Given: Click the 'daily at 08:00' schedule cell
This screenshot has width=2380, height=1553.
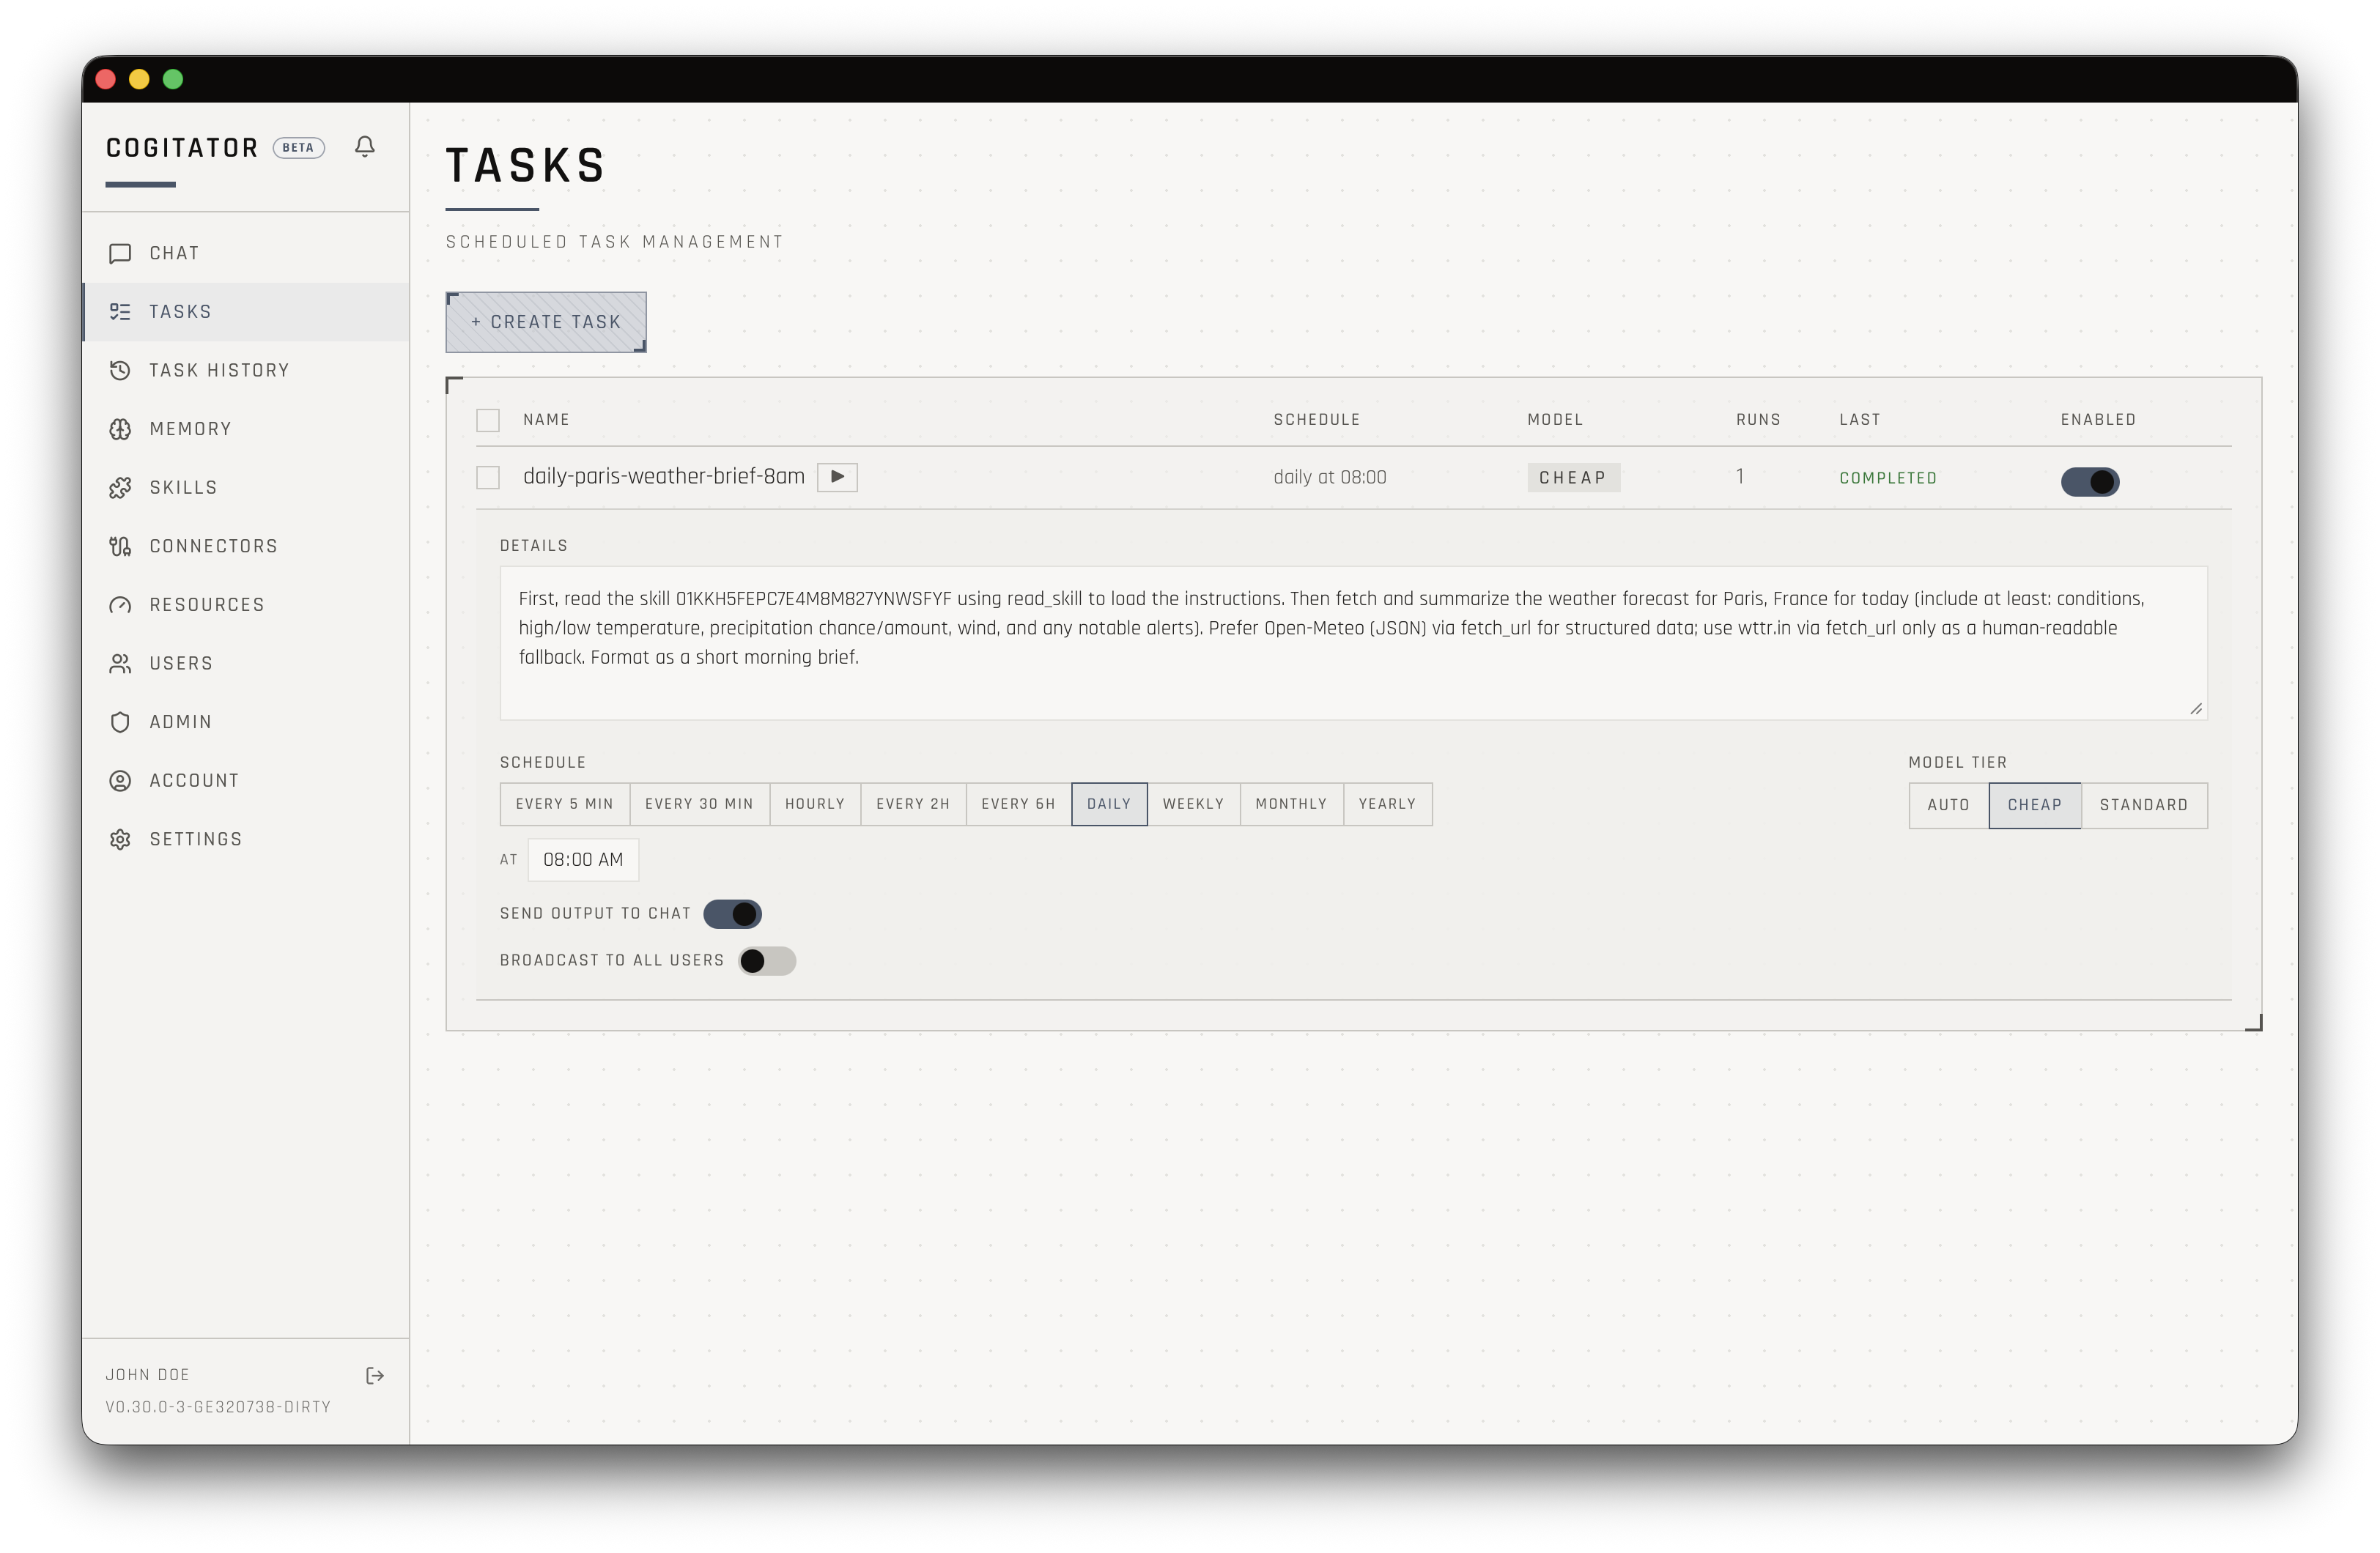Looking at the screenshot, I should [x=1330, y=478].
